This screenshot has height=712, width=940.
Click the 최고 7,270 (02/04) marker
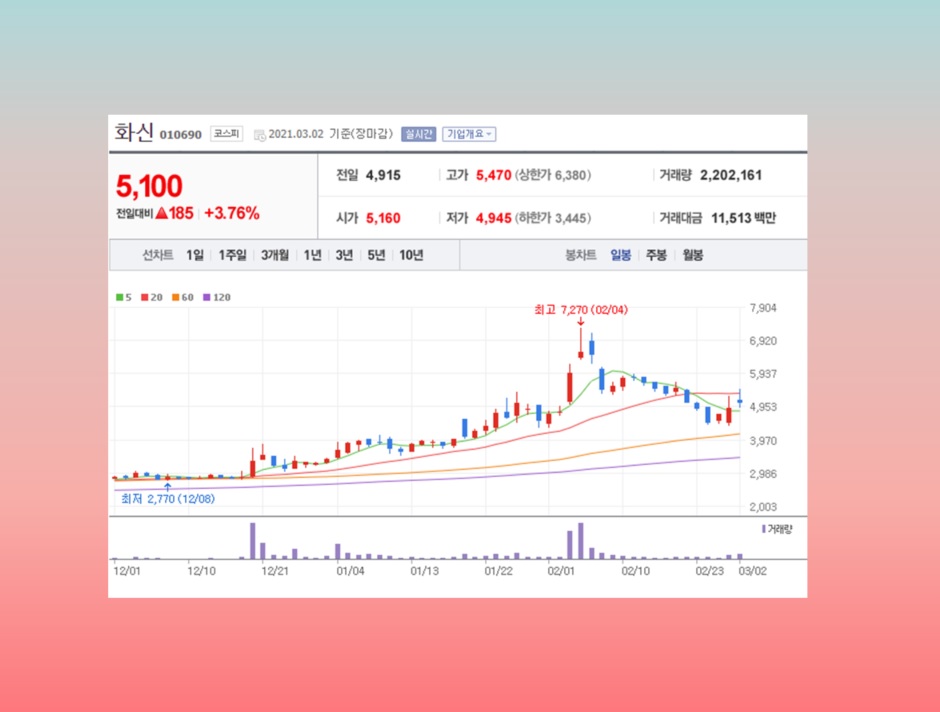pos(581,310)
